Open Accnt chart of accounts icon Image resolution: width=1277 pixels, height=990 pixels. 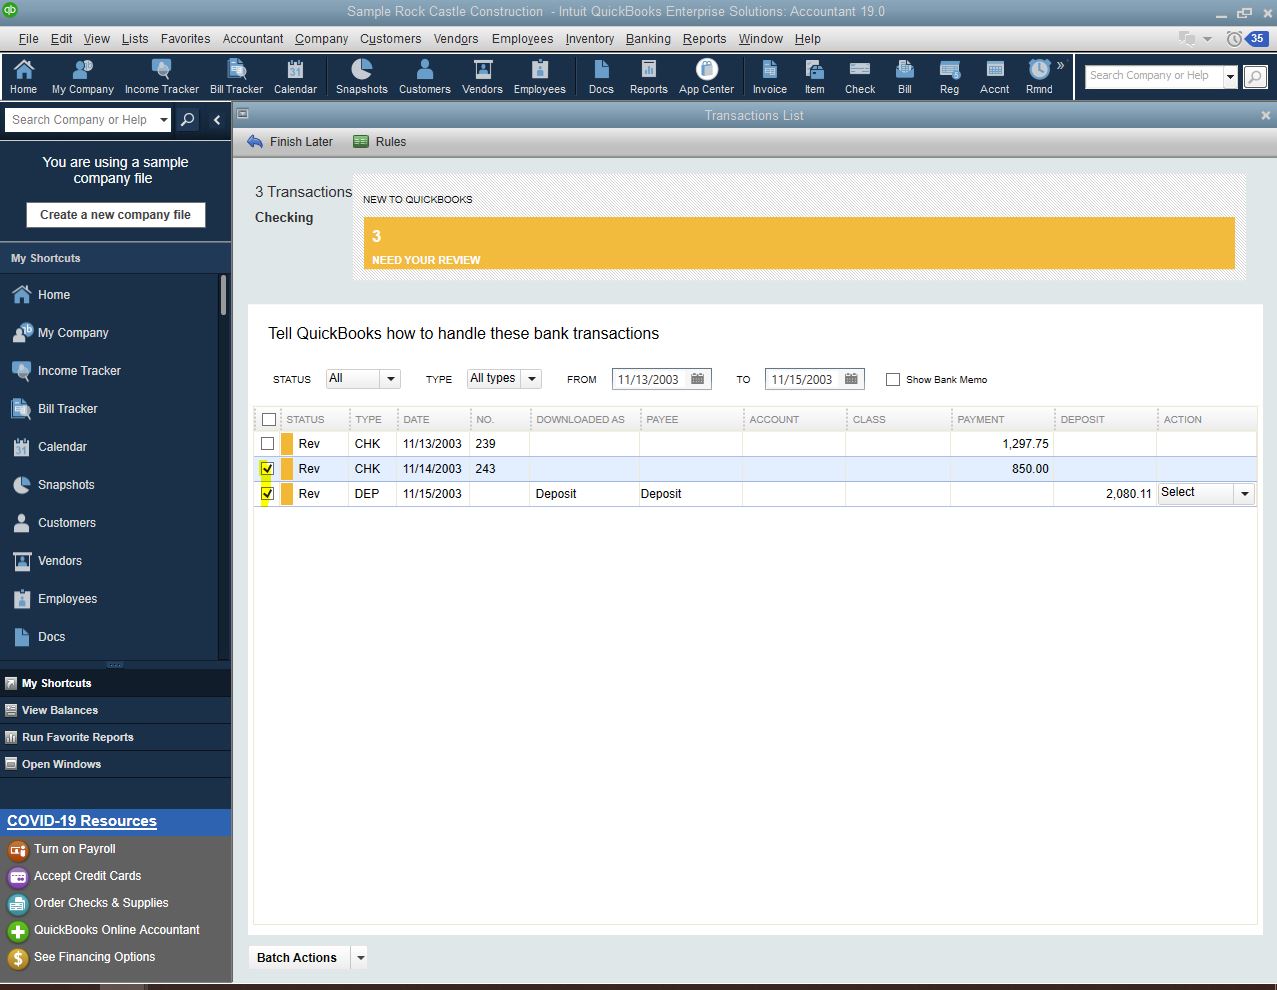click(x=994, y=76)
